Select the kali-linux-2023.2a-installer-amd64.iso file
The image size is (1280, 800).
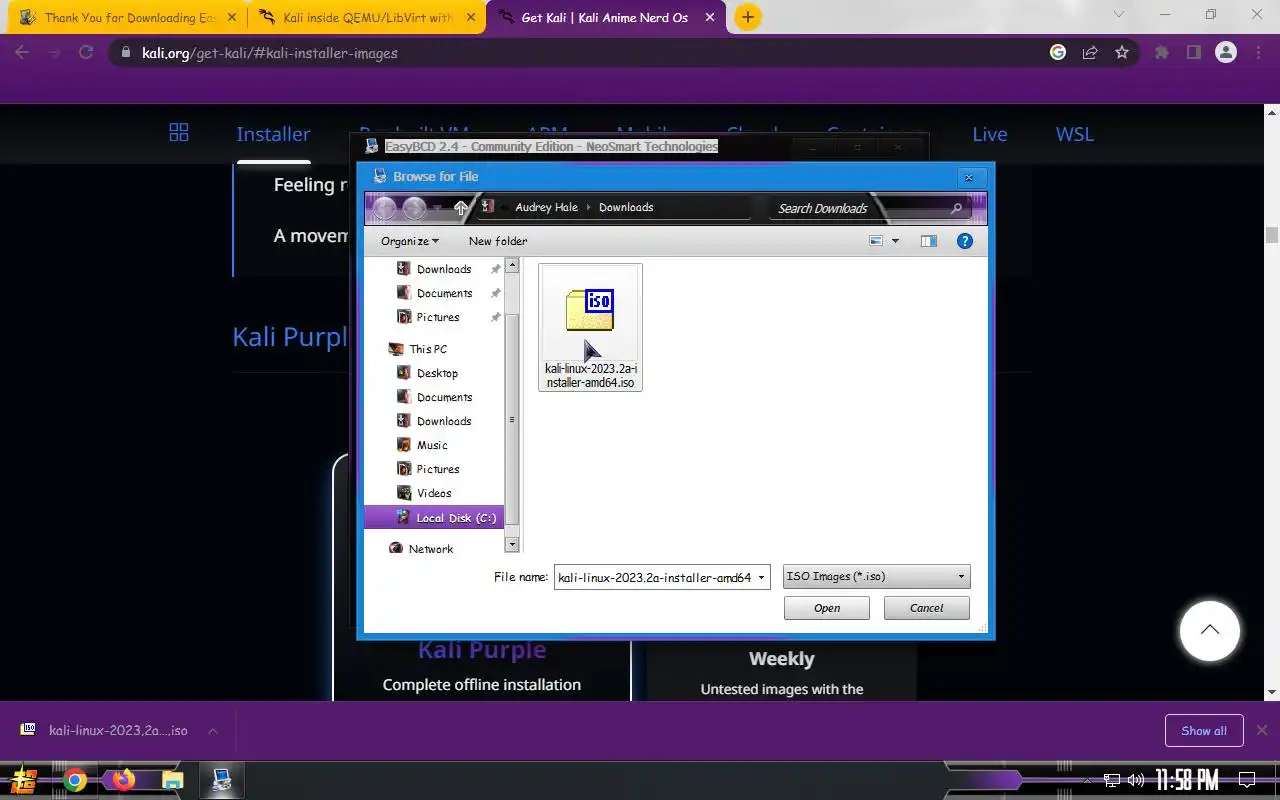590,327
